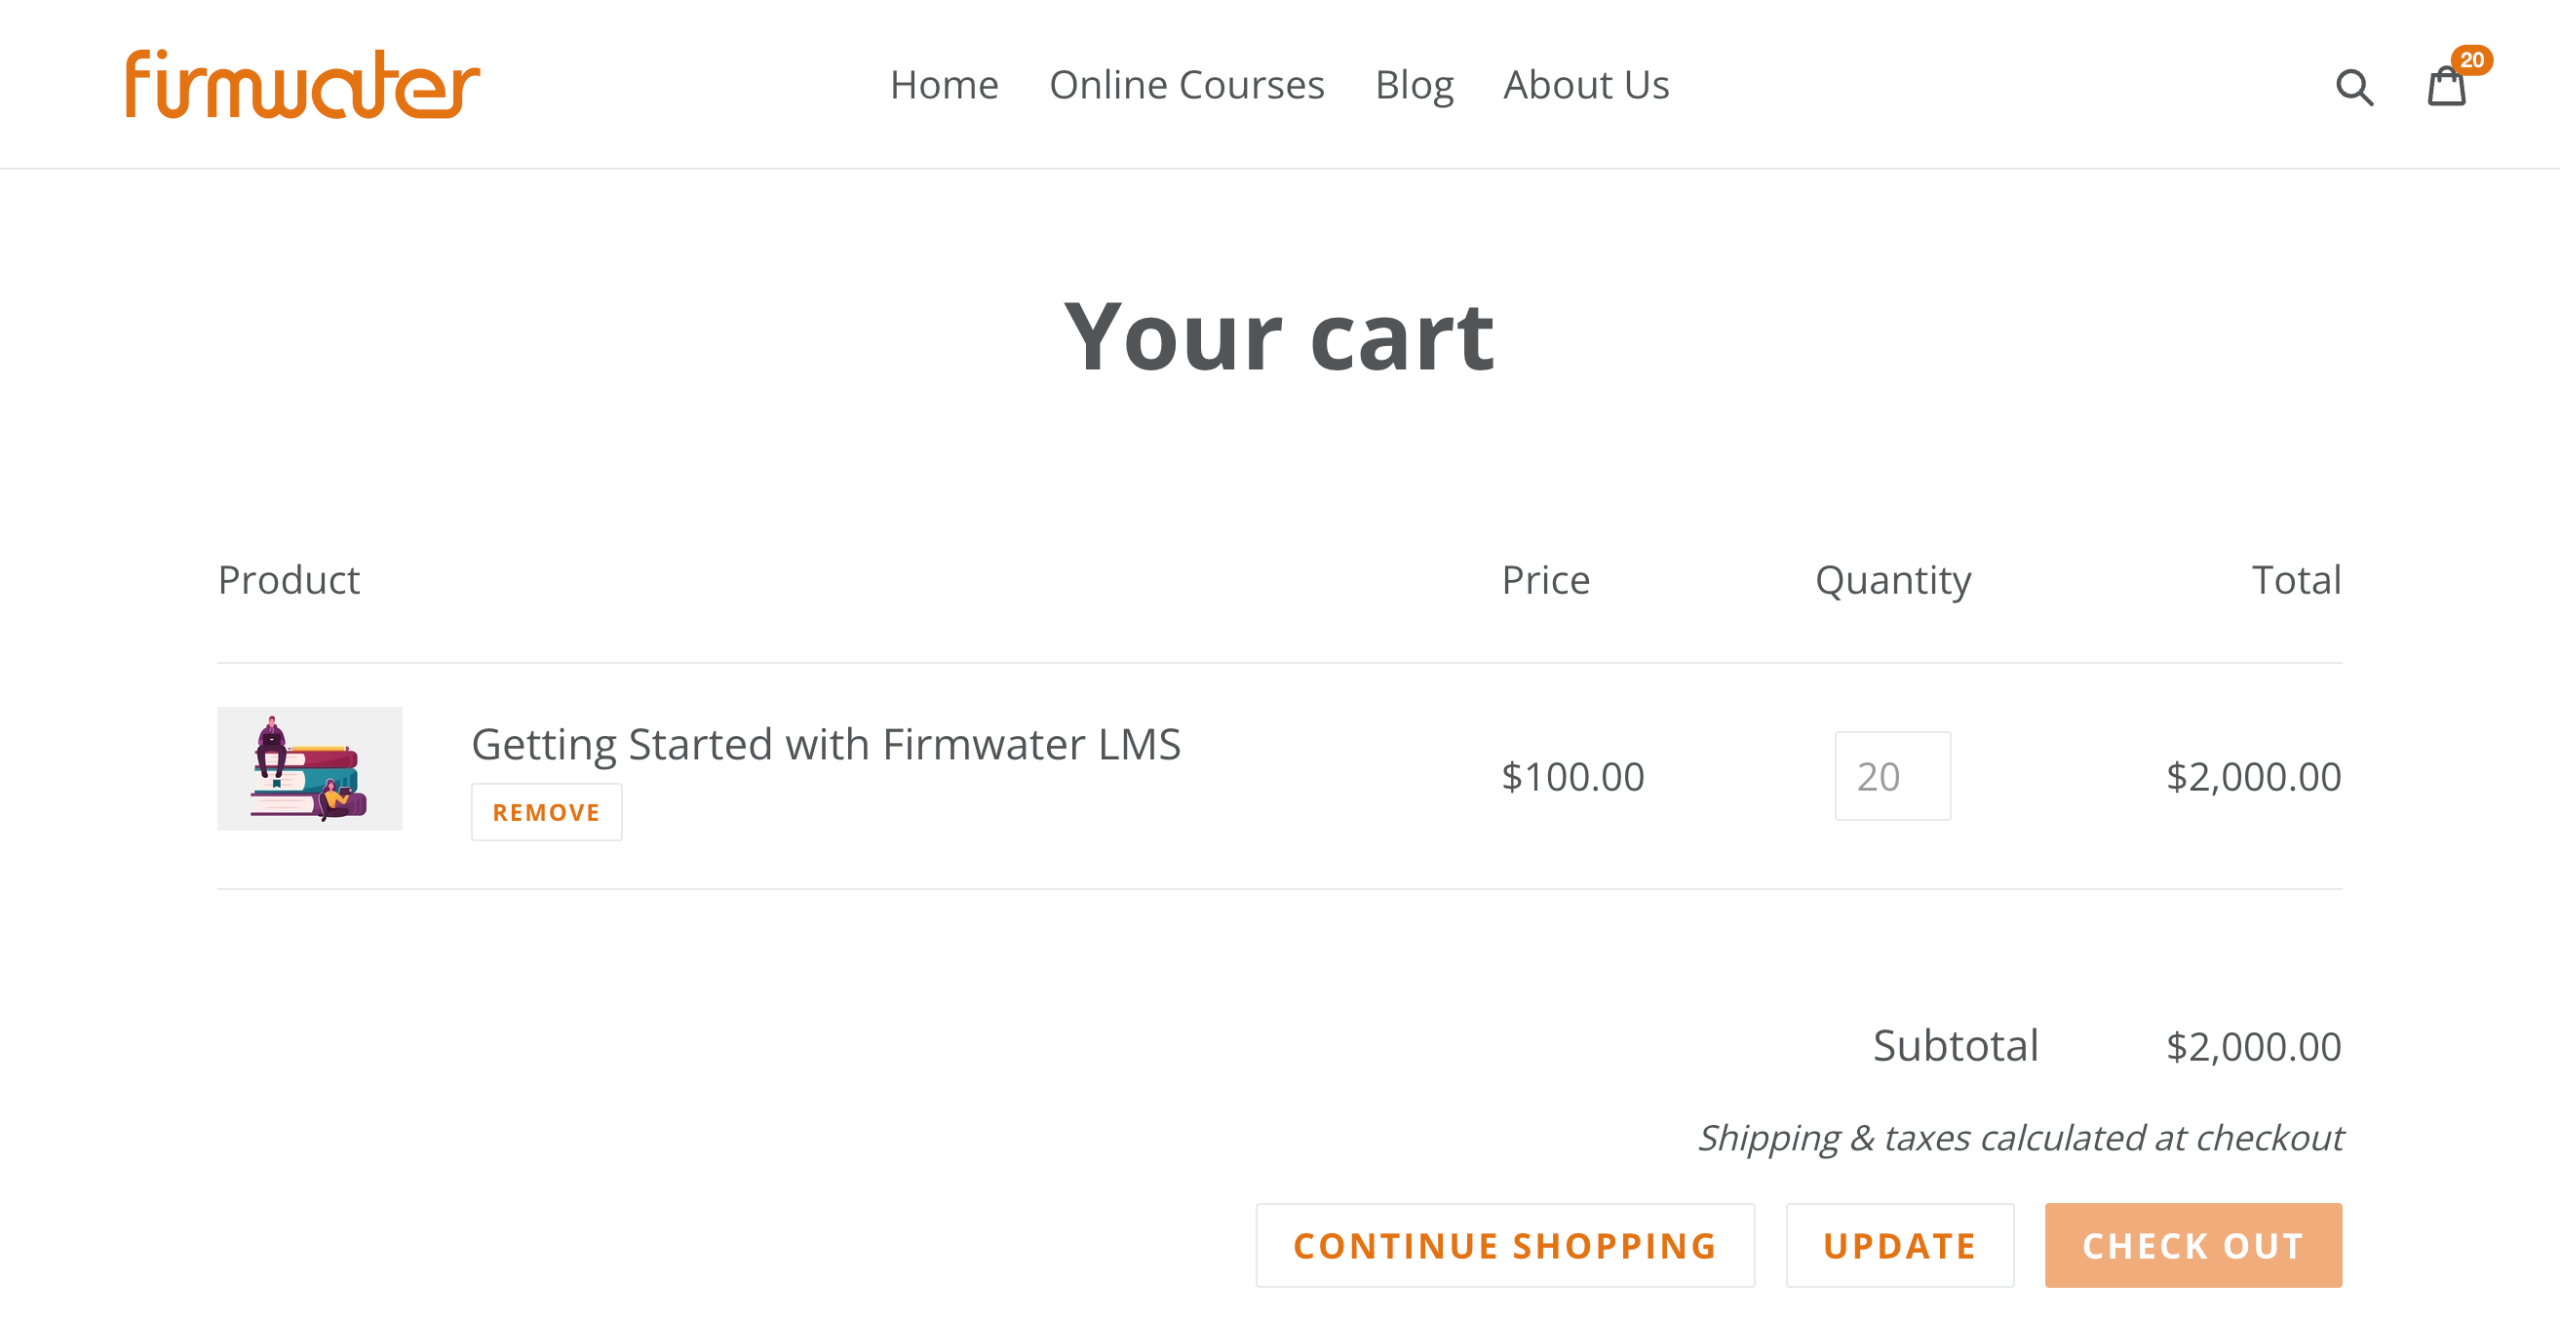Click the Quantity column header

[1893, 580]
